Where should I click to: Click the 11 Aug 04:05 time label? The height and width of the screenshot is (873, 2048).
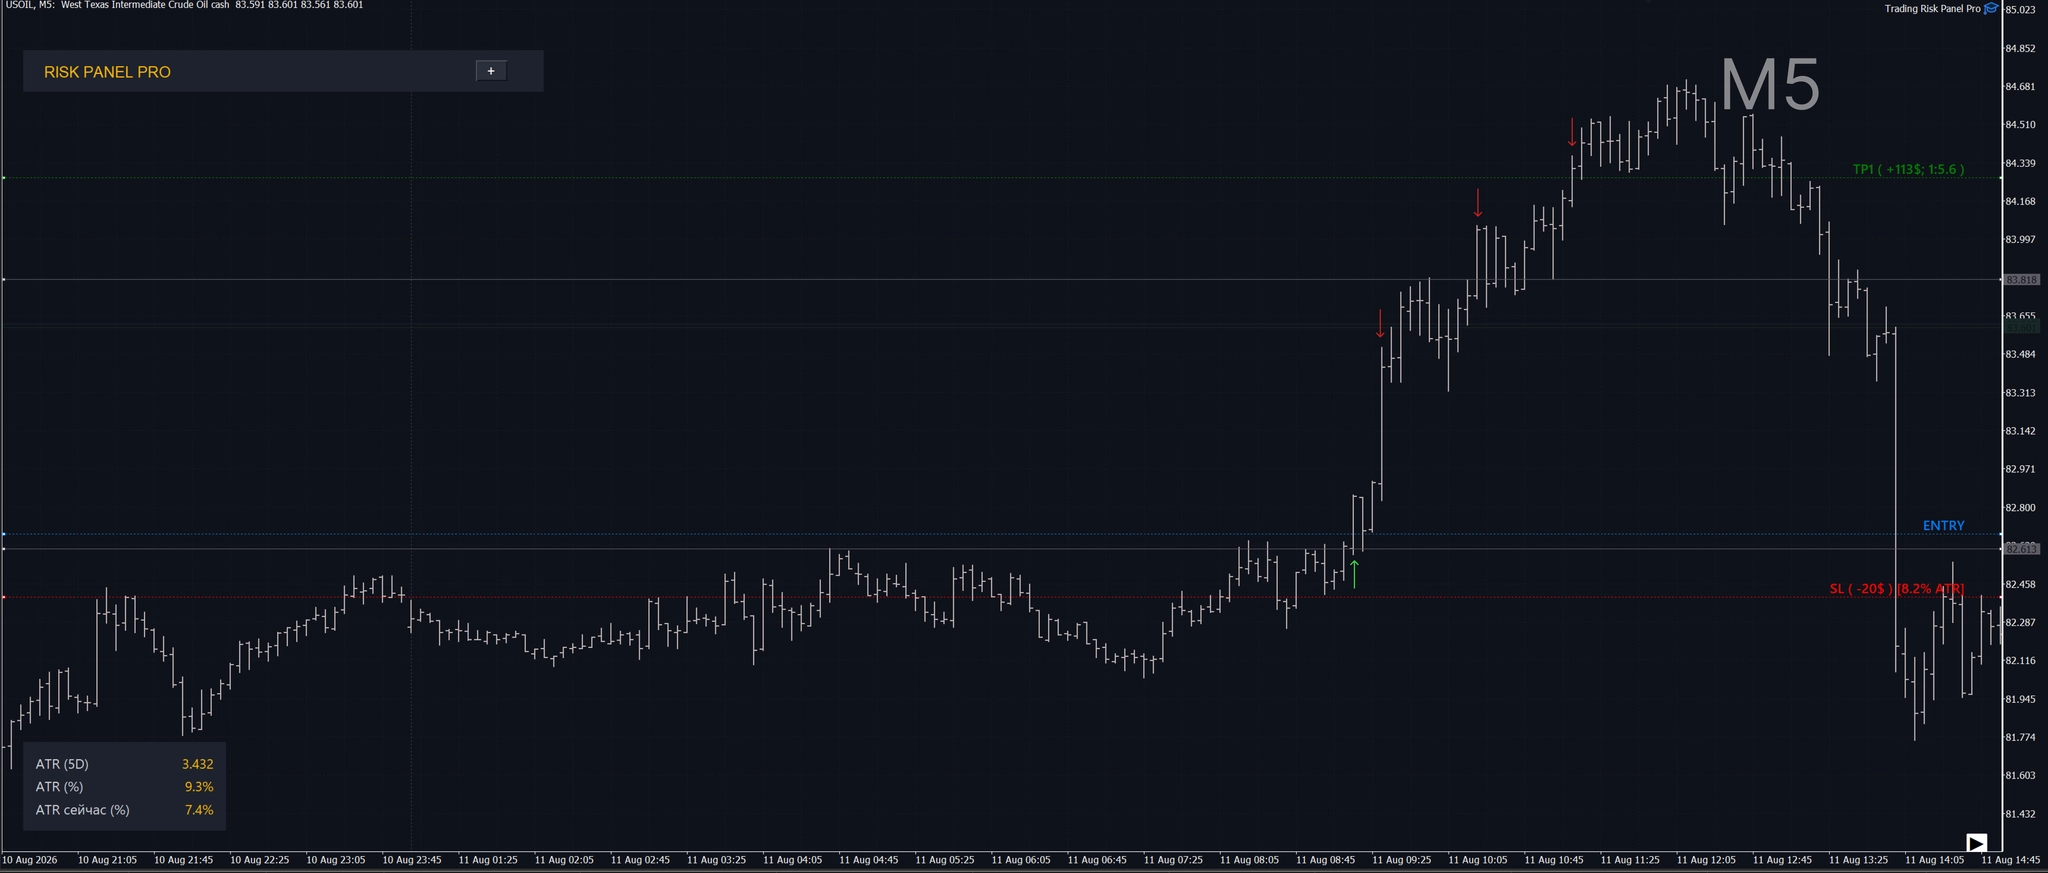[793, 860]
